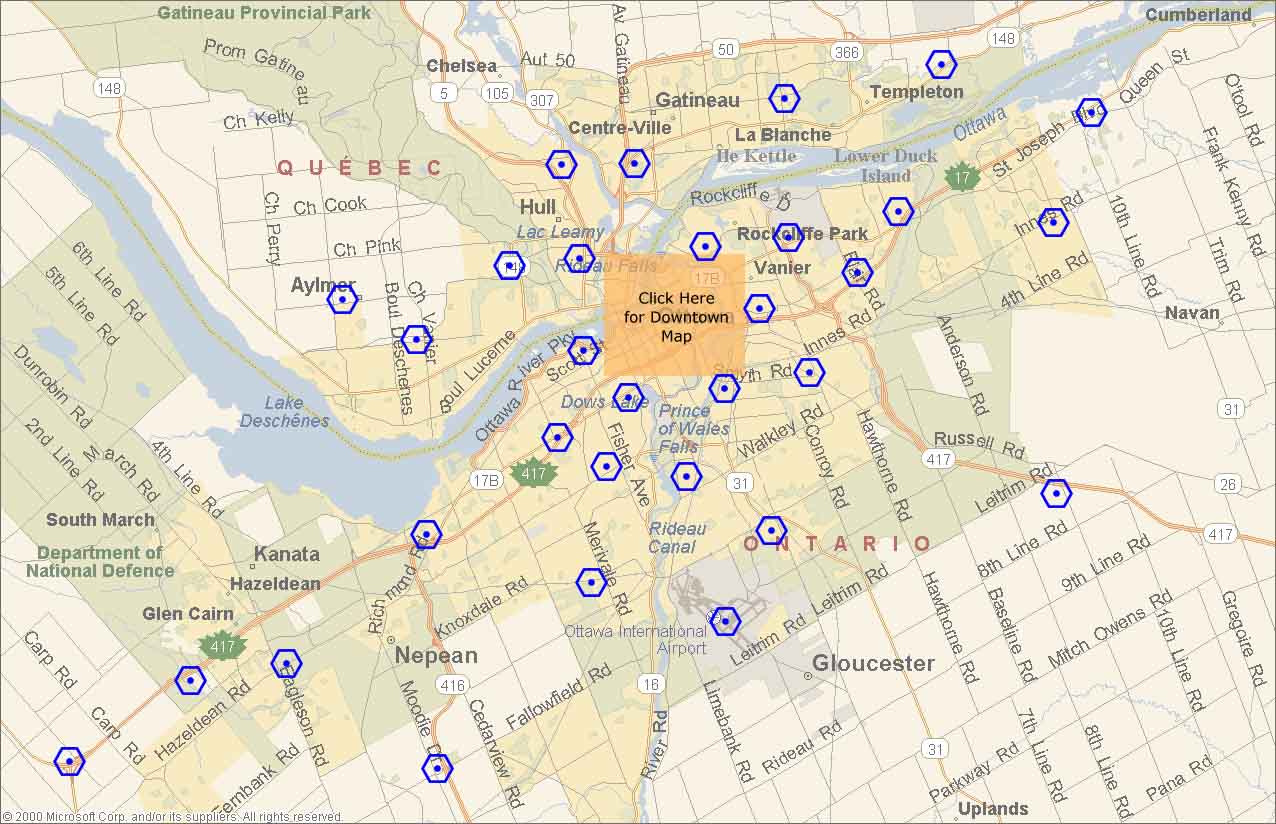Click the Knoxdale Rd label
Image resolution: width=1276 pixels, height=824 pixels.
click(481, 608)
